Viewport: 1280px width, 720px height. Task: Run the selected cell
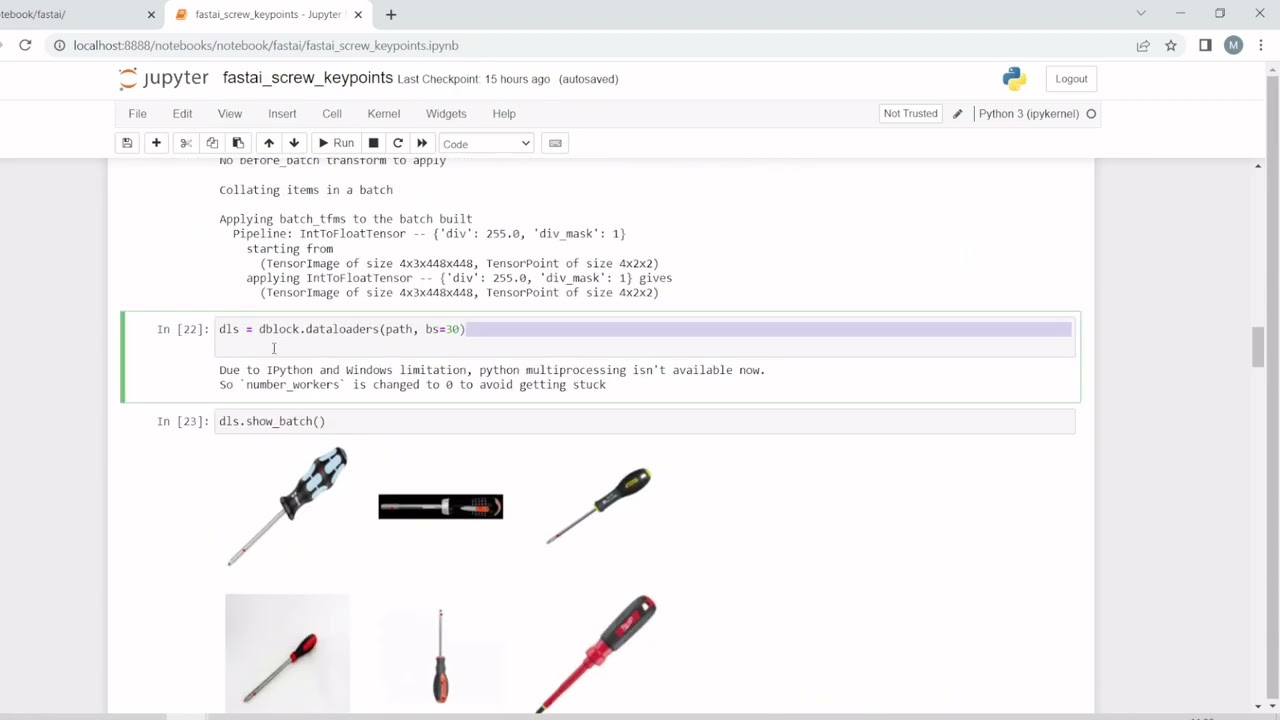336,143
